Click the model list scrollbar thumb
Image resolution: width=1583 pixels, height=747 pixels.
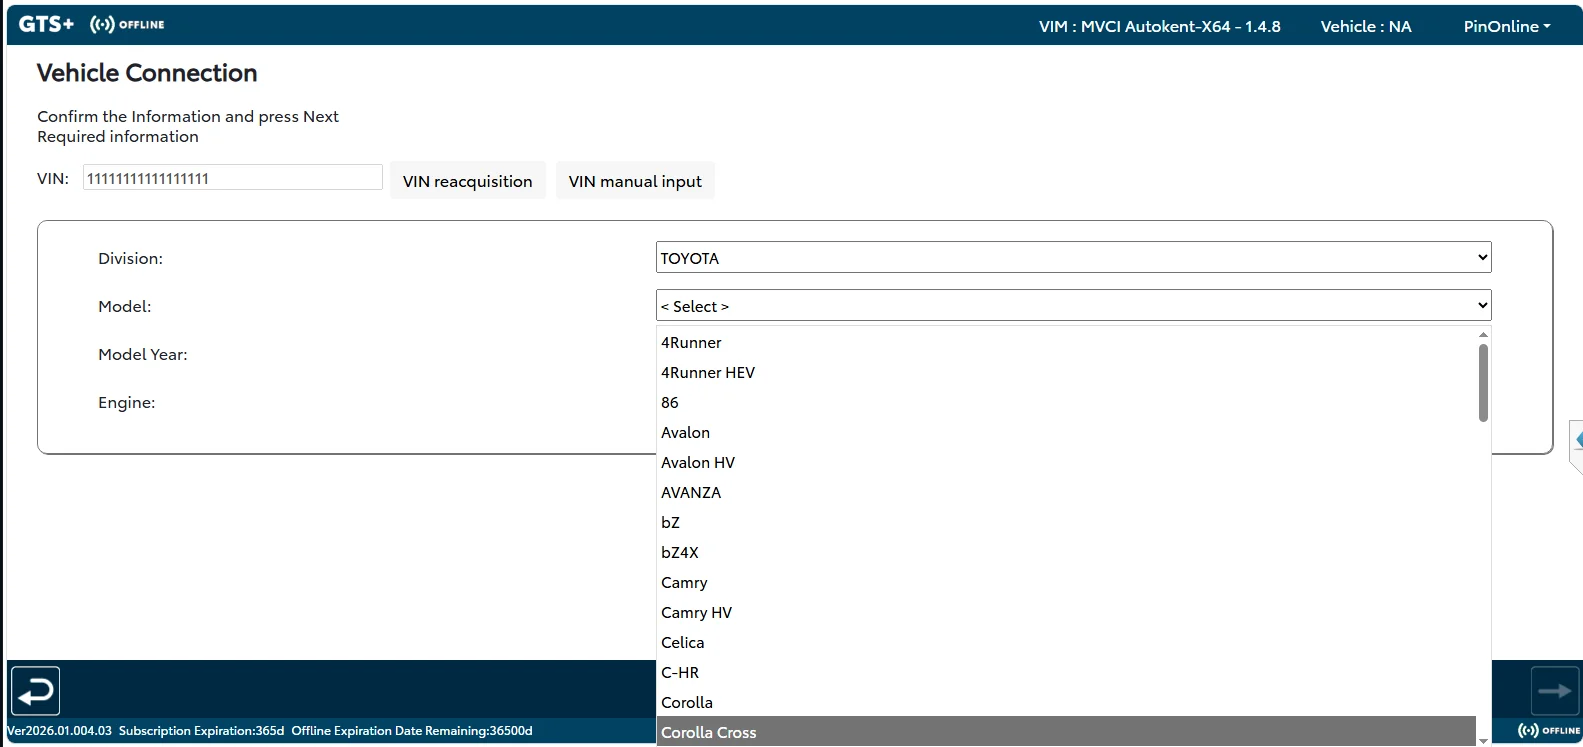point(1483,383)
